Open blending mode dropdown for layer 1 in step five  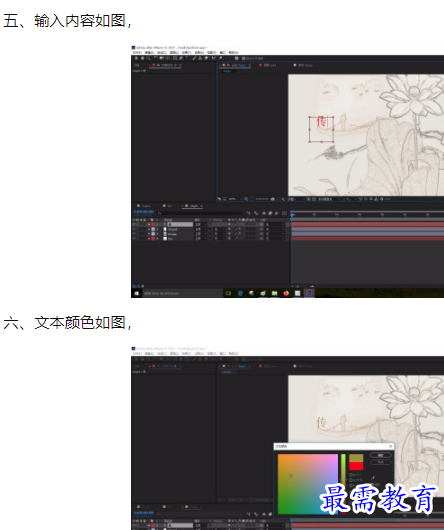(x=201, y=224)
